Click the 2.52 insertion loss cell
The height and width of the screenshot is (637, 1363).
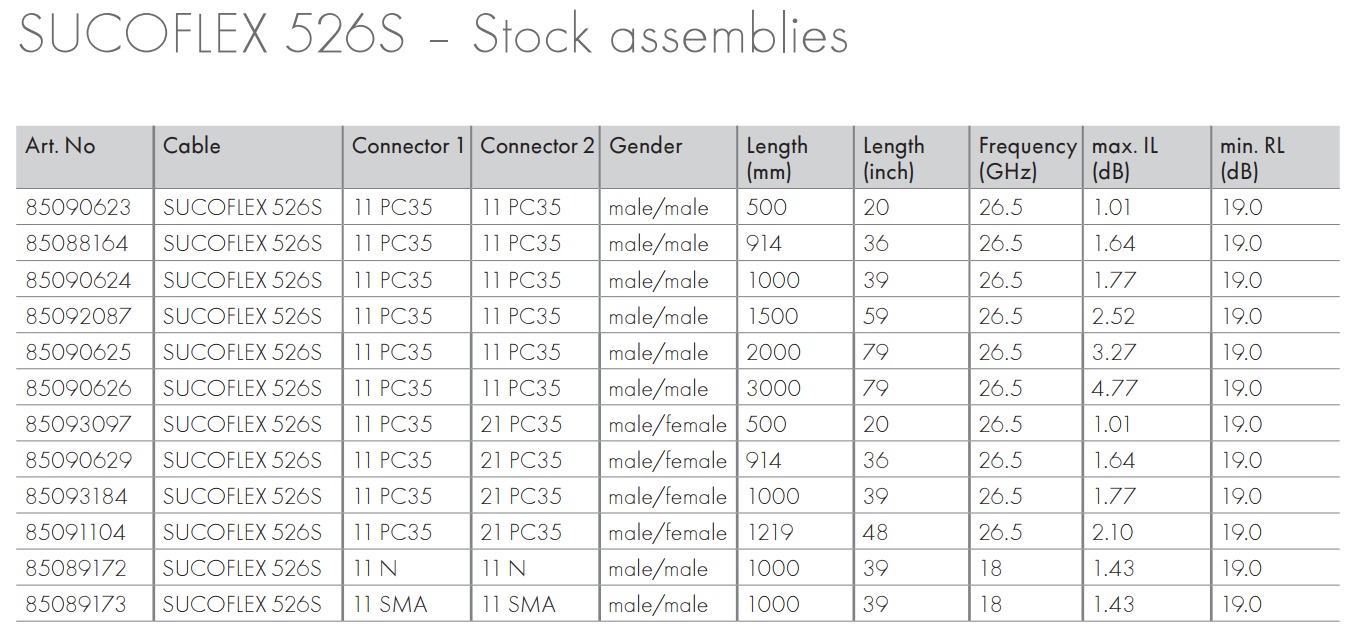click(x=1114, y=316)
